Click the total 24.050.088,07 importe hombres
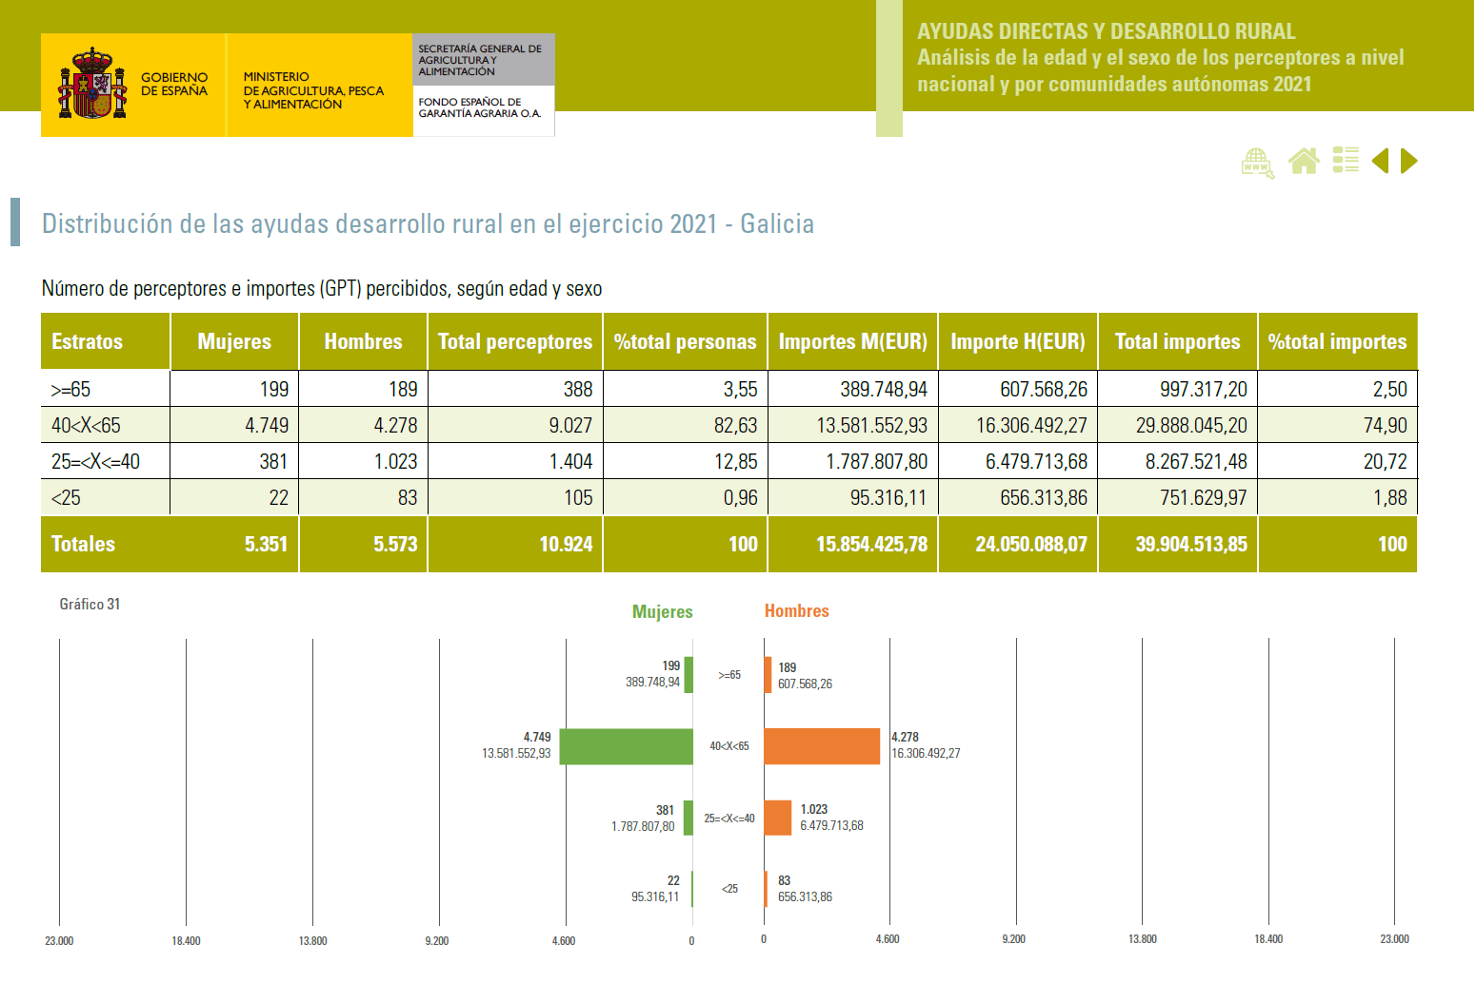Screen dimensions: 1474x999 click(x=1031, y=544)
